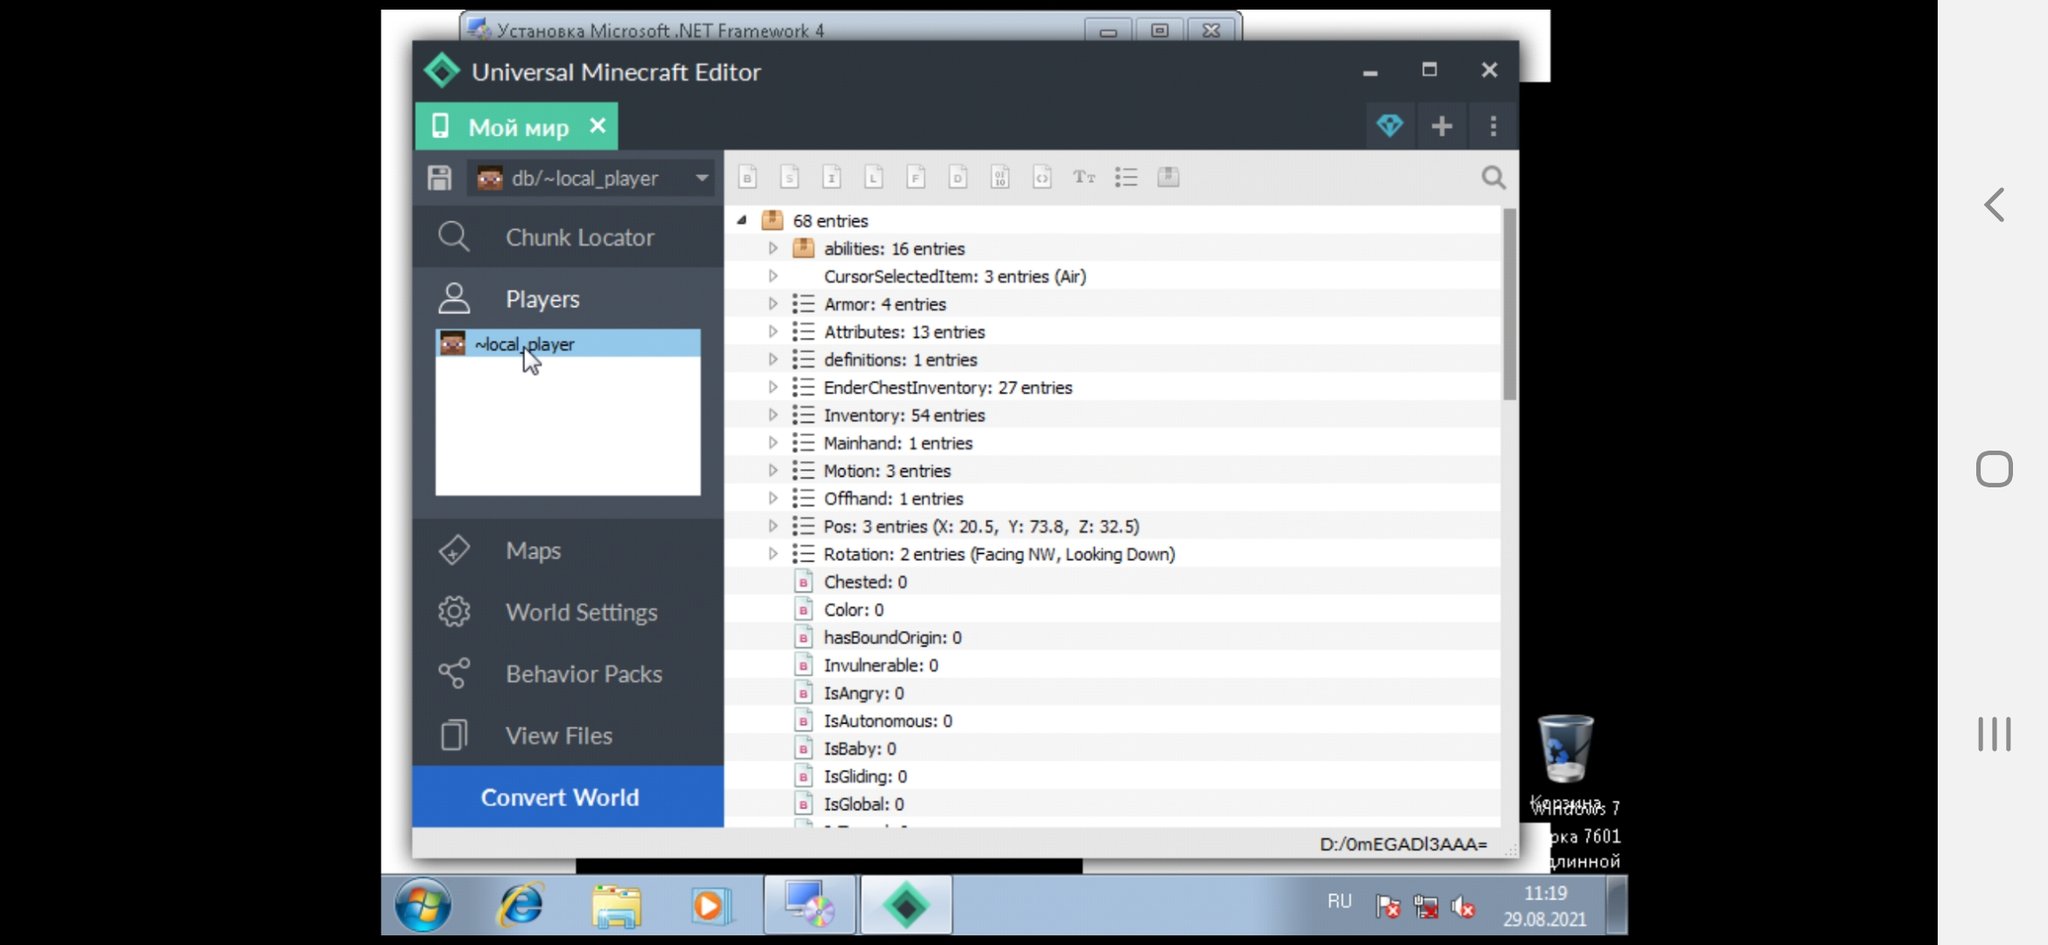This screenshot has height=945, width=2048.
Task: Add a Long tag from the toolbar
Action: (x=873, y=177)
